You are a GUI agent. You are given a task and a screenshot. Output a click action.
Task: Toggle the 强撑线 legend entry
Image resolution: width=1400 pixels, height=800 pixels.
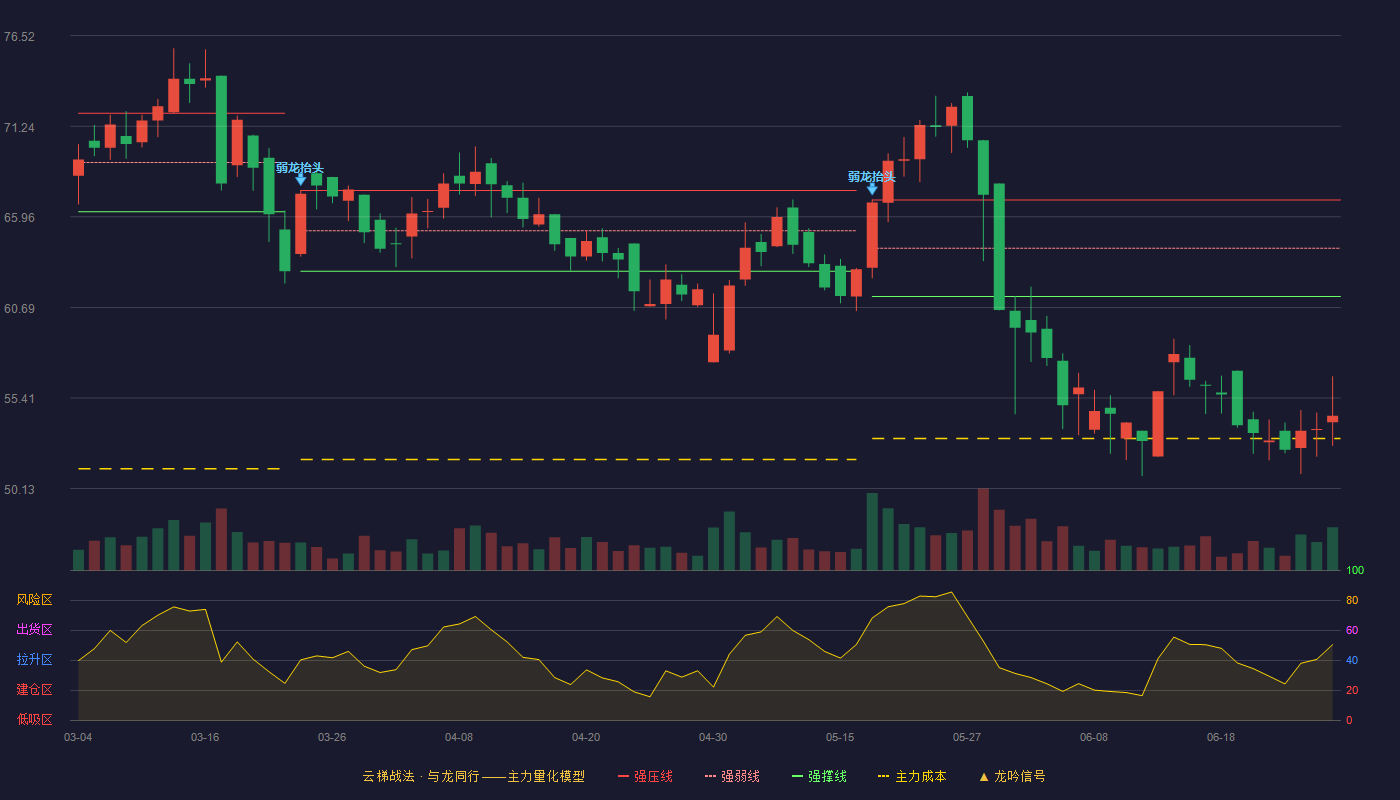819,776
